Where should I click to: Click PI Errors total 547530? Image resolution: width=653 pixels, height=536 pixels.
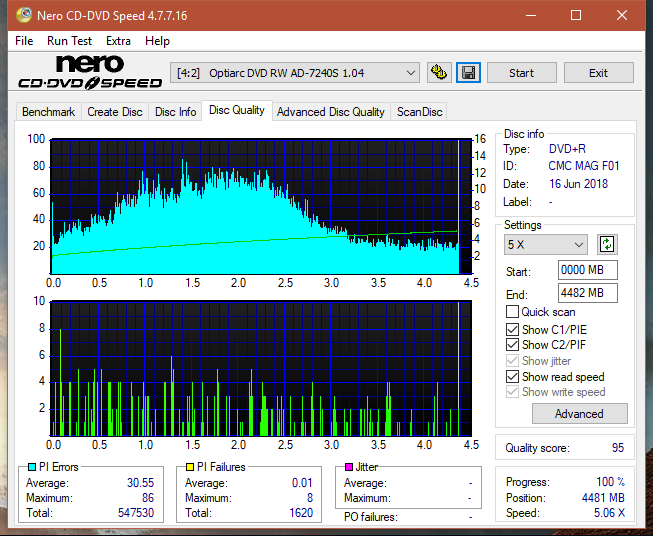(x=136, y=513)
